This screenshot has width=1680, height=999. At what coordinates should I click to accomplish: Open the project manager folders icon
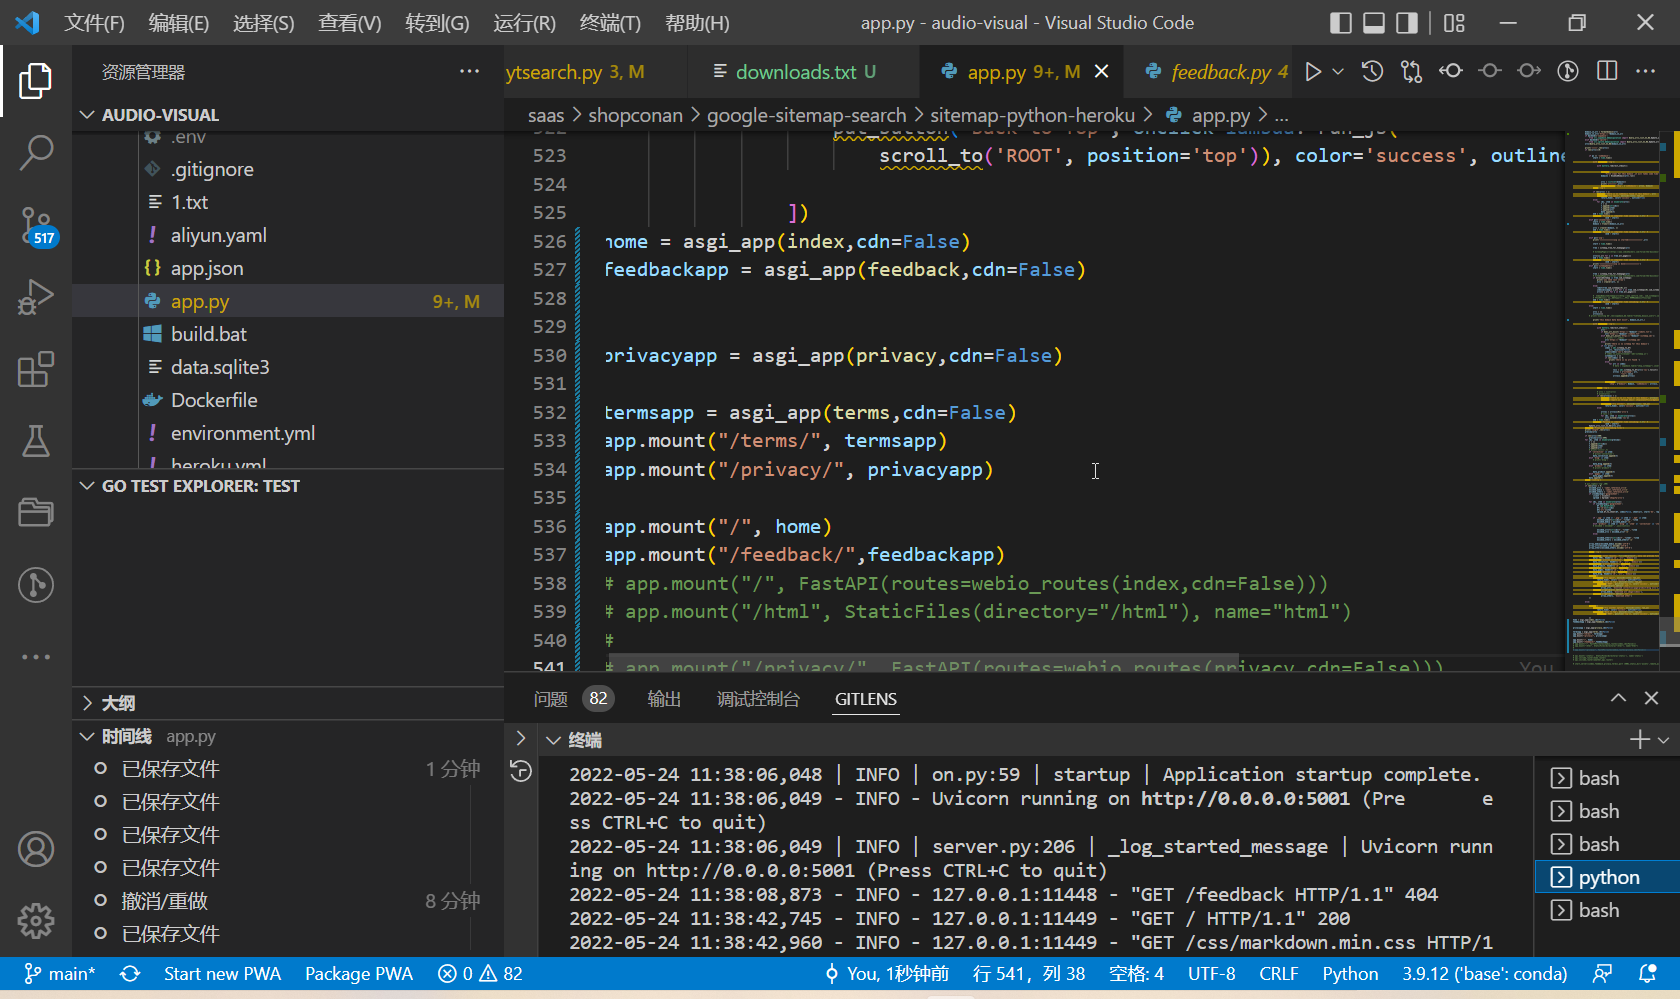36,513
